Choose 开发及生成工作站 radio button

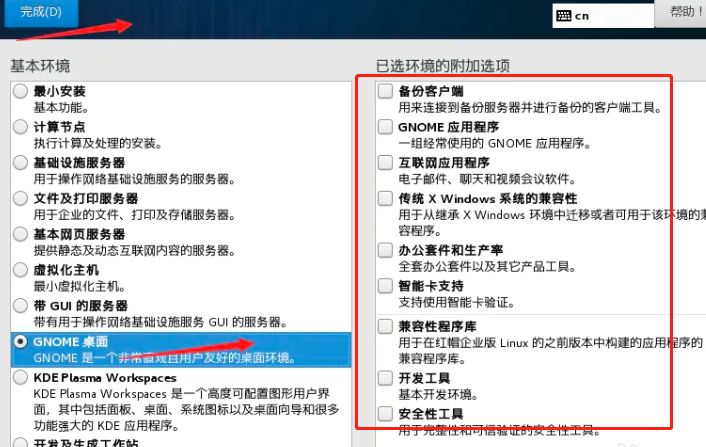click(x=20, y=442)
